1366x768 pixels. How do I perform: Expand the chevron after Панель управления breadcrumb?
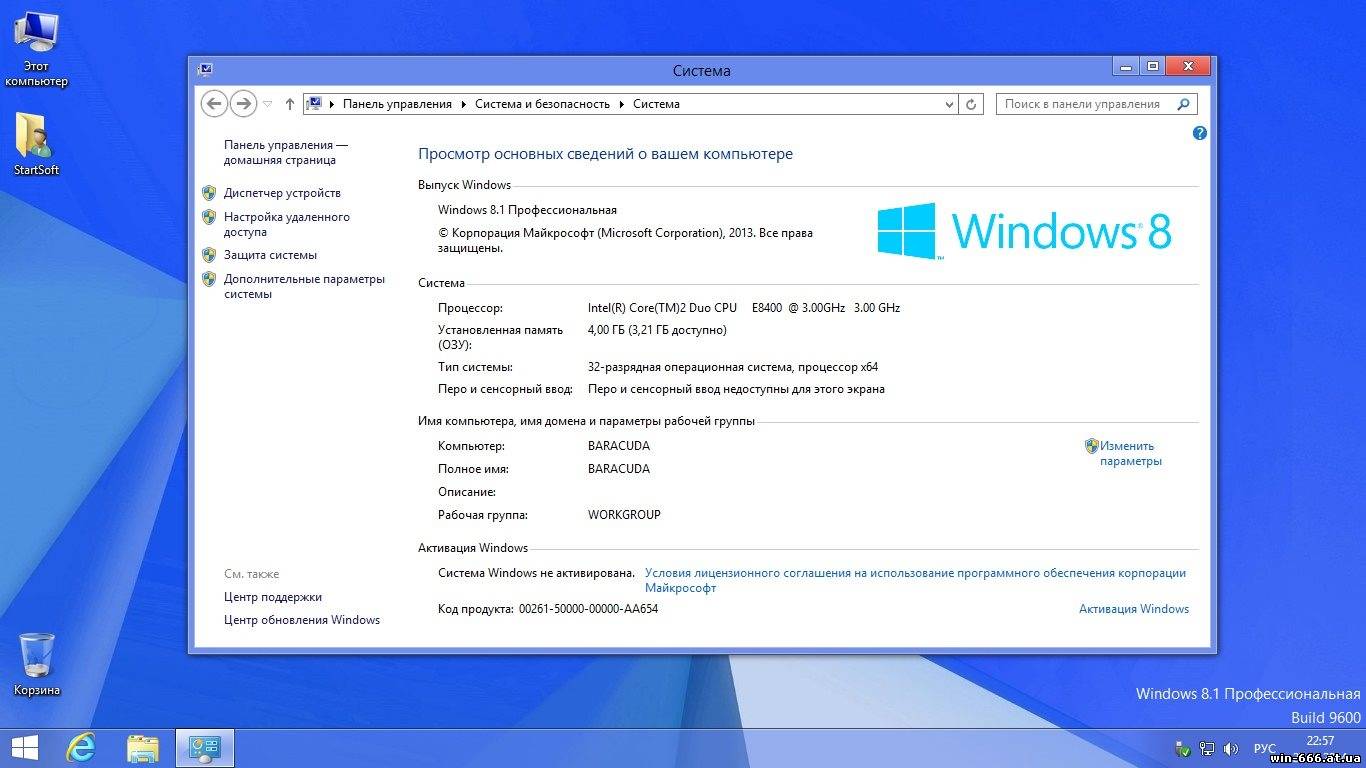[x=463, y=104]
